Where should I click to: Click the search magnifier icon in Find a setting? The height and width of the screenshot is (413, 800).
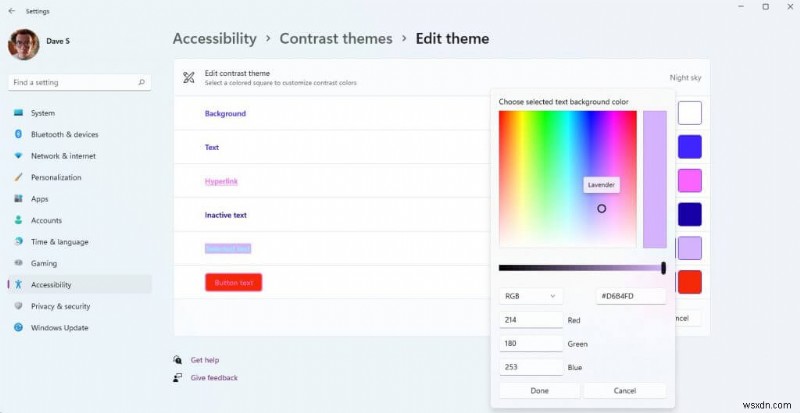[141, 82]
